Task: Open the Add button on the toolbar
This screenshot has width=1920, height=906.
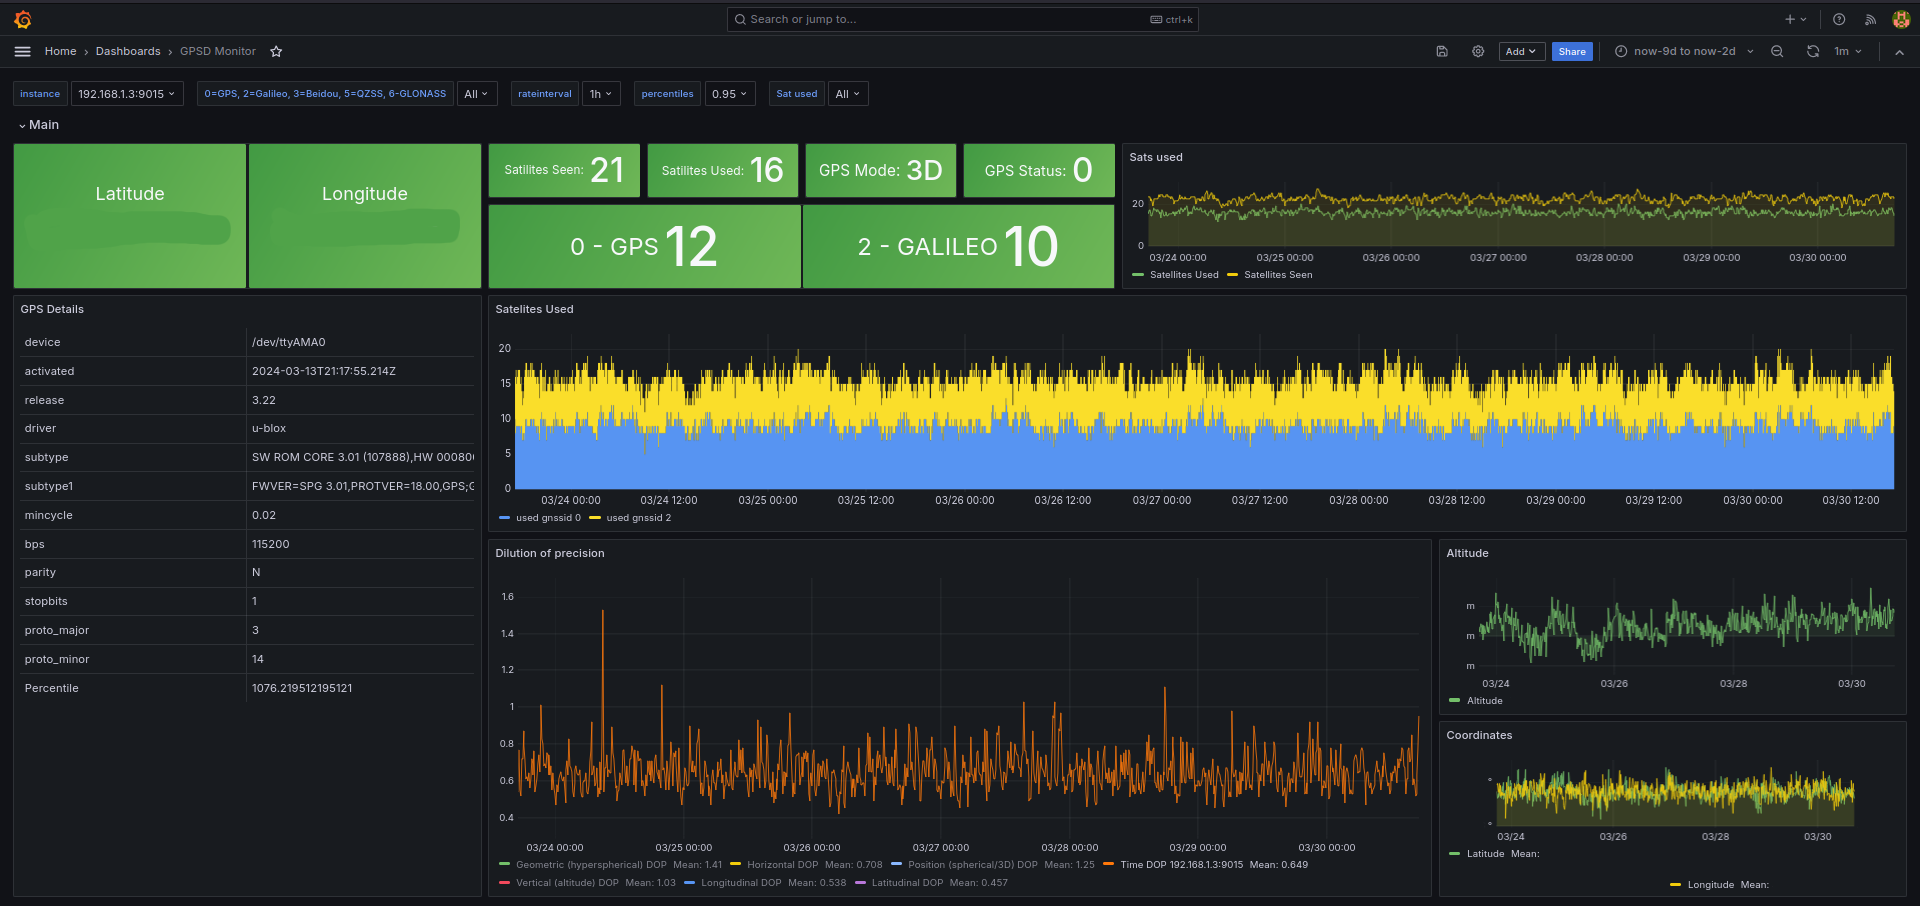Action: point(1521,51)
